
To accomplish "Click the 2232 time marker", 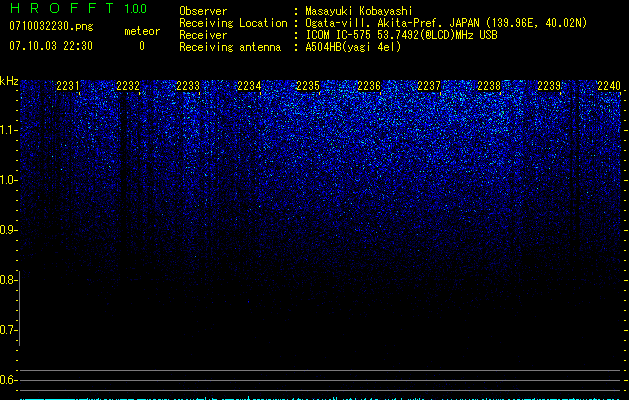I will coord(128,85).
